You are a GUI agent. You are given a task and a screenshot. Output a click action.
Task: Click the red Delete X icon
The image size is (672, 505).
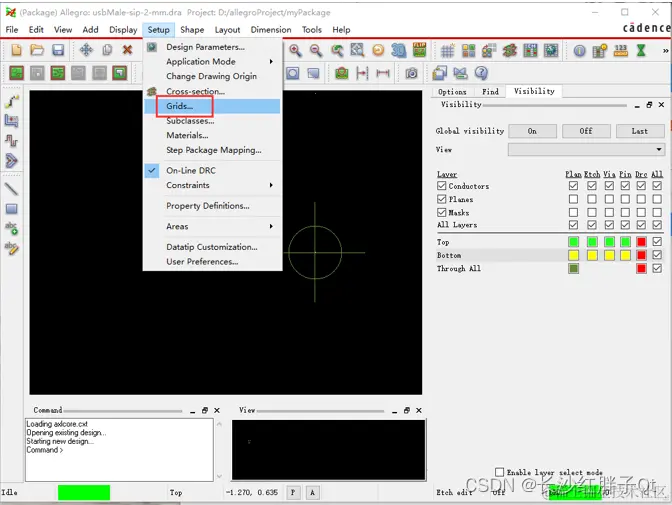(x=127, y=50)
